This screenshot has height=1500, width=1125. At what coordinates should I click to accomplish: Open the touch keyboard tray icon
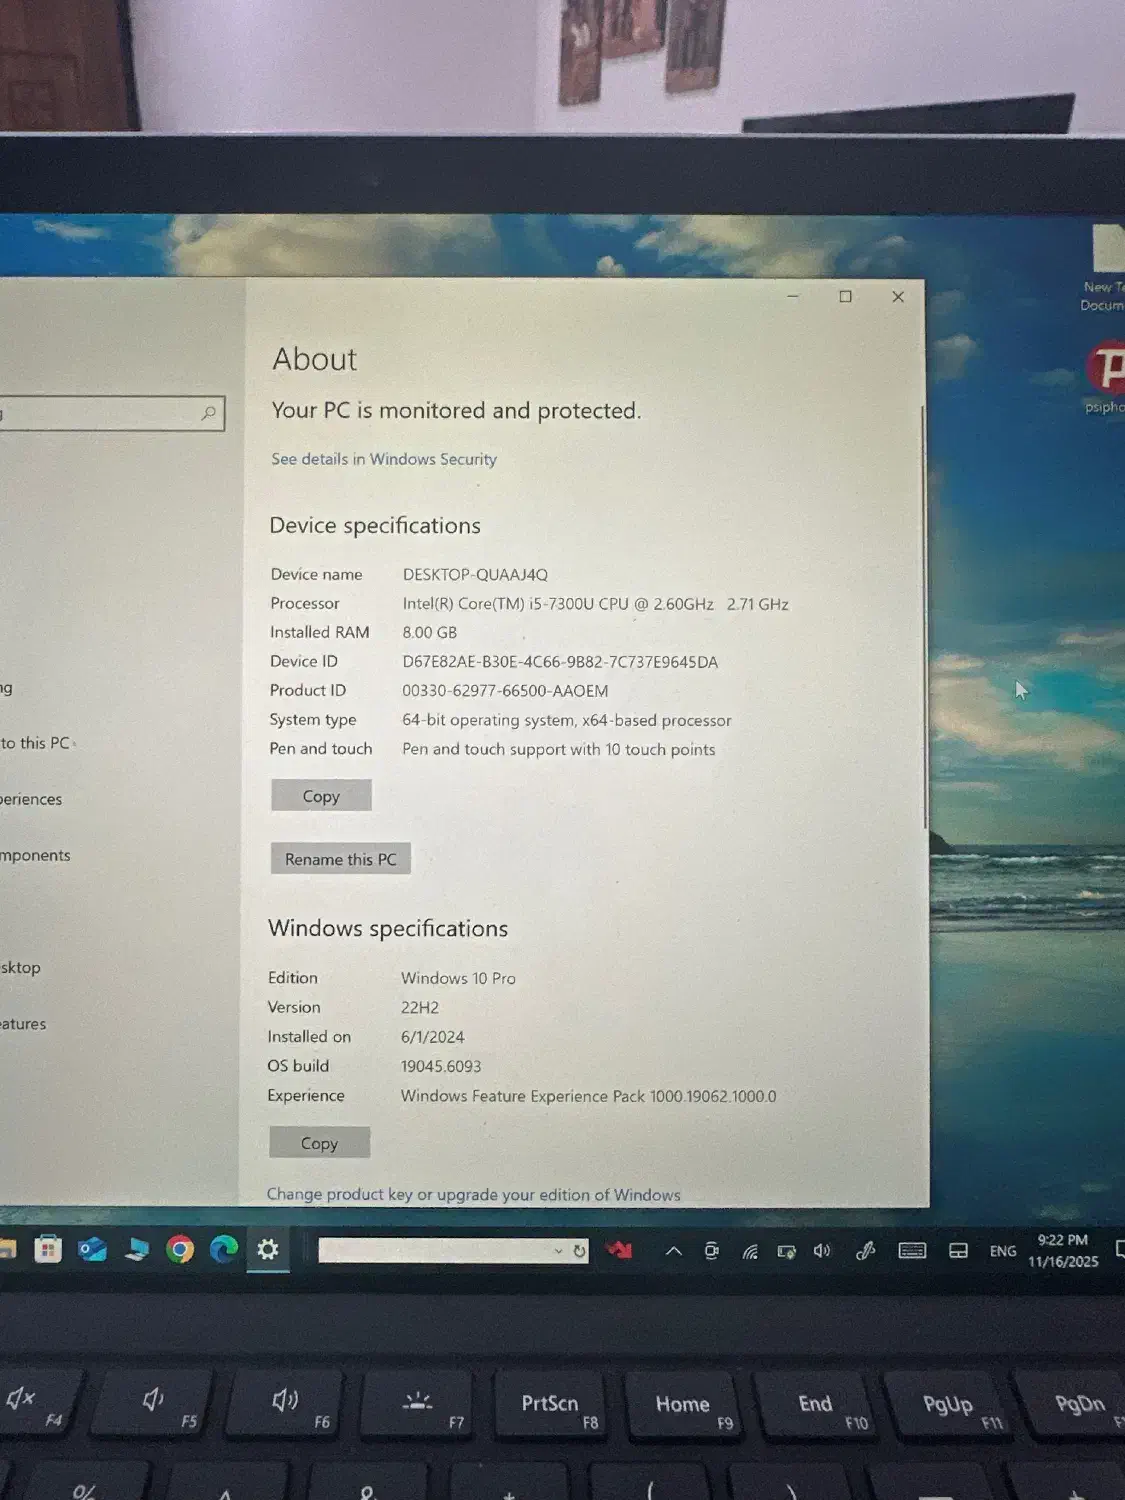pyautogui.click(x=912, y=1251)
